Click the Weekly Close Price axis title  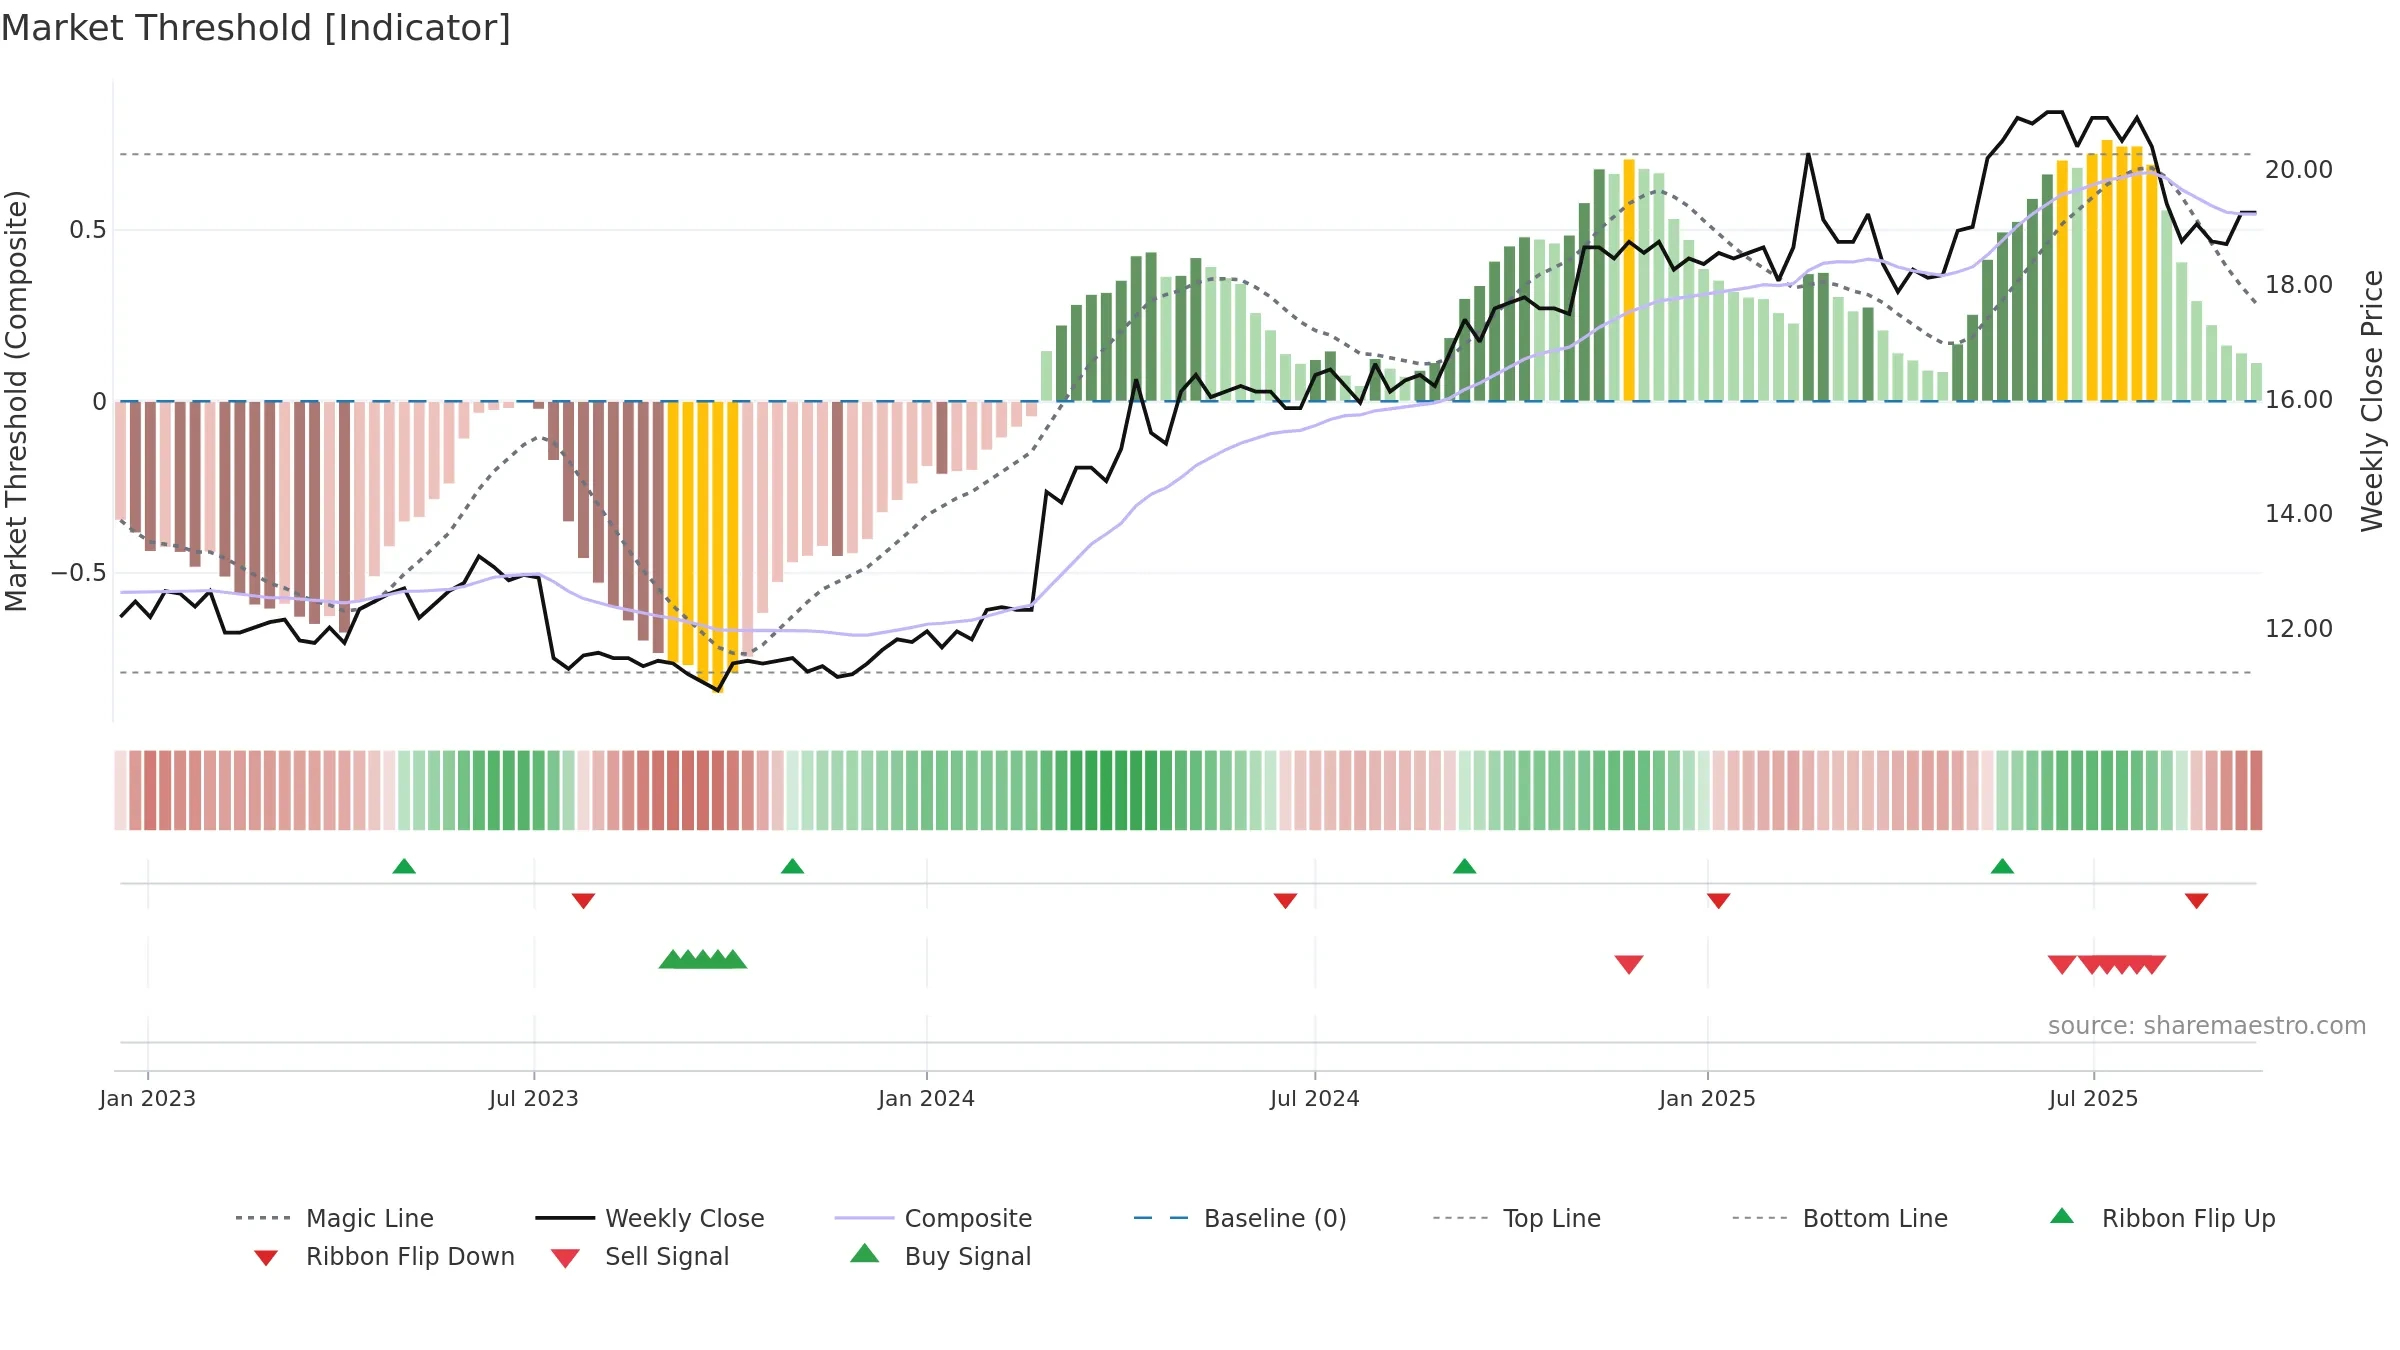pyautogui.click(x=2372, y=401)
